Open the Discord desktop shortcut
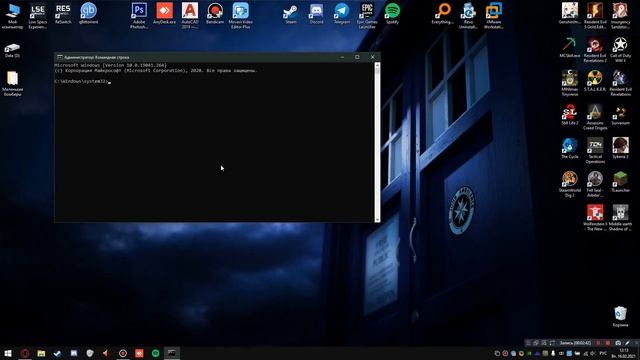 point(316,13)
